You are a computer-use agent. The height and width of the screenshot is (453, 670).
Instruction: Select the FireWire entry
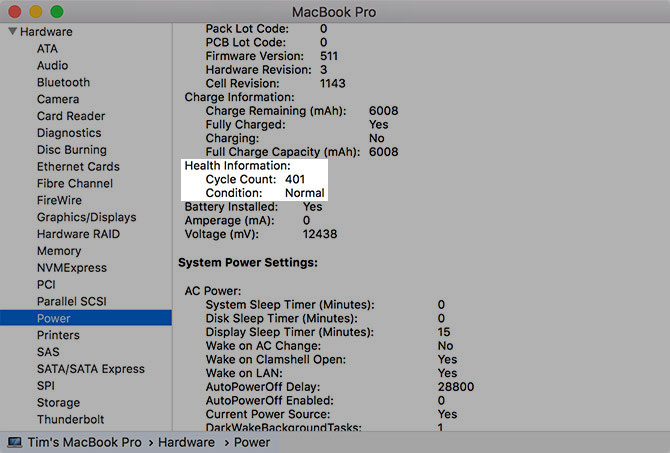point(59,200)
